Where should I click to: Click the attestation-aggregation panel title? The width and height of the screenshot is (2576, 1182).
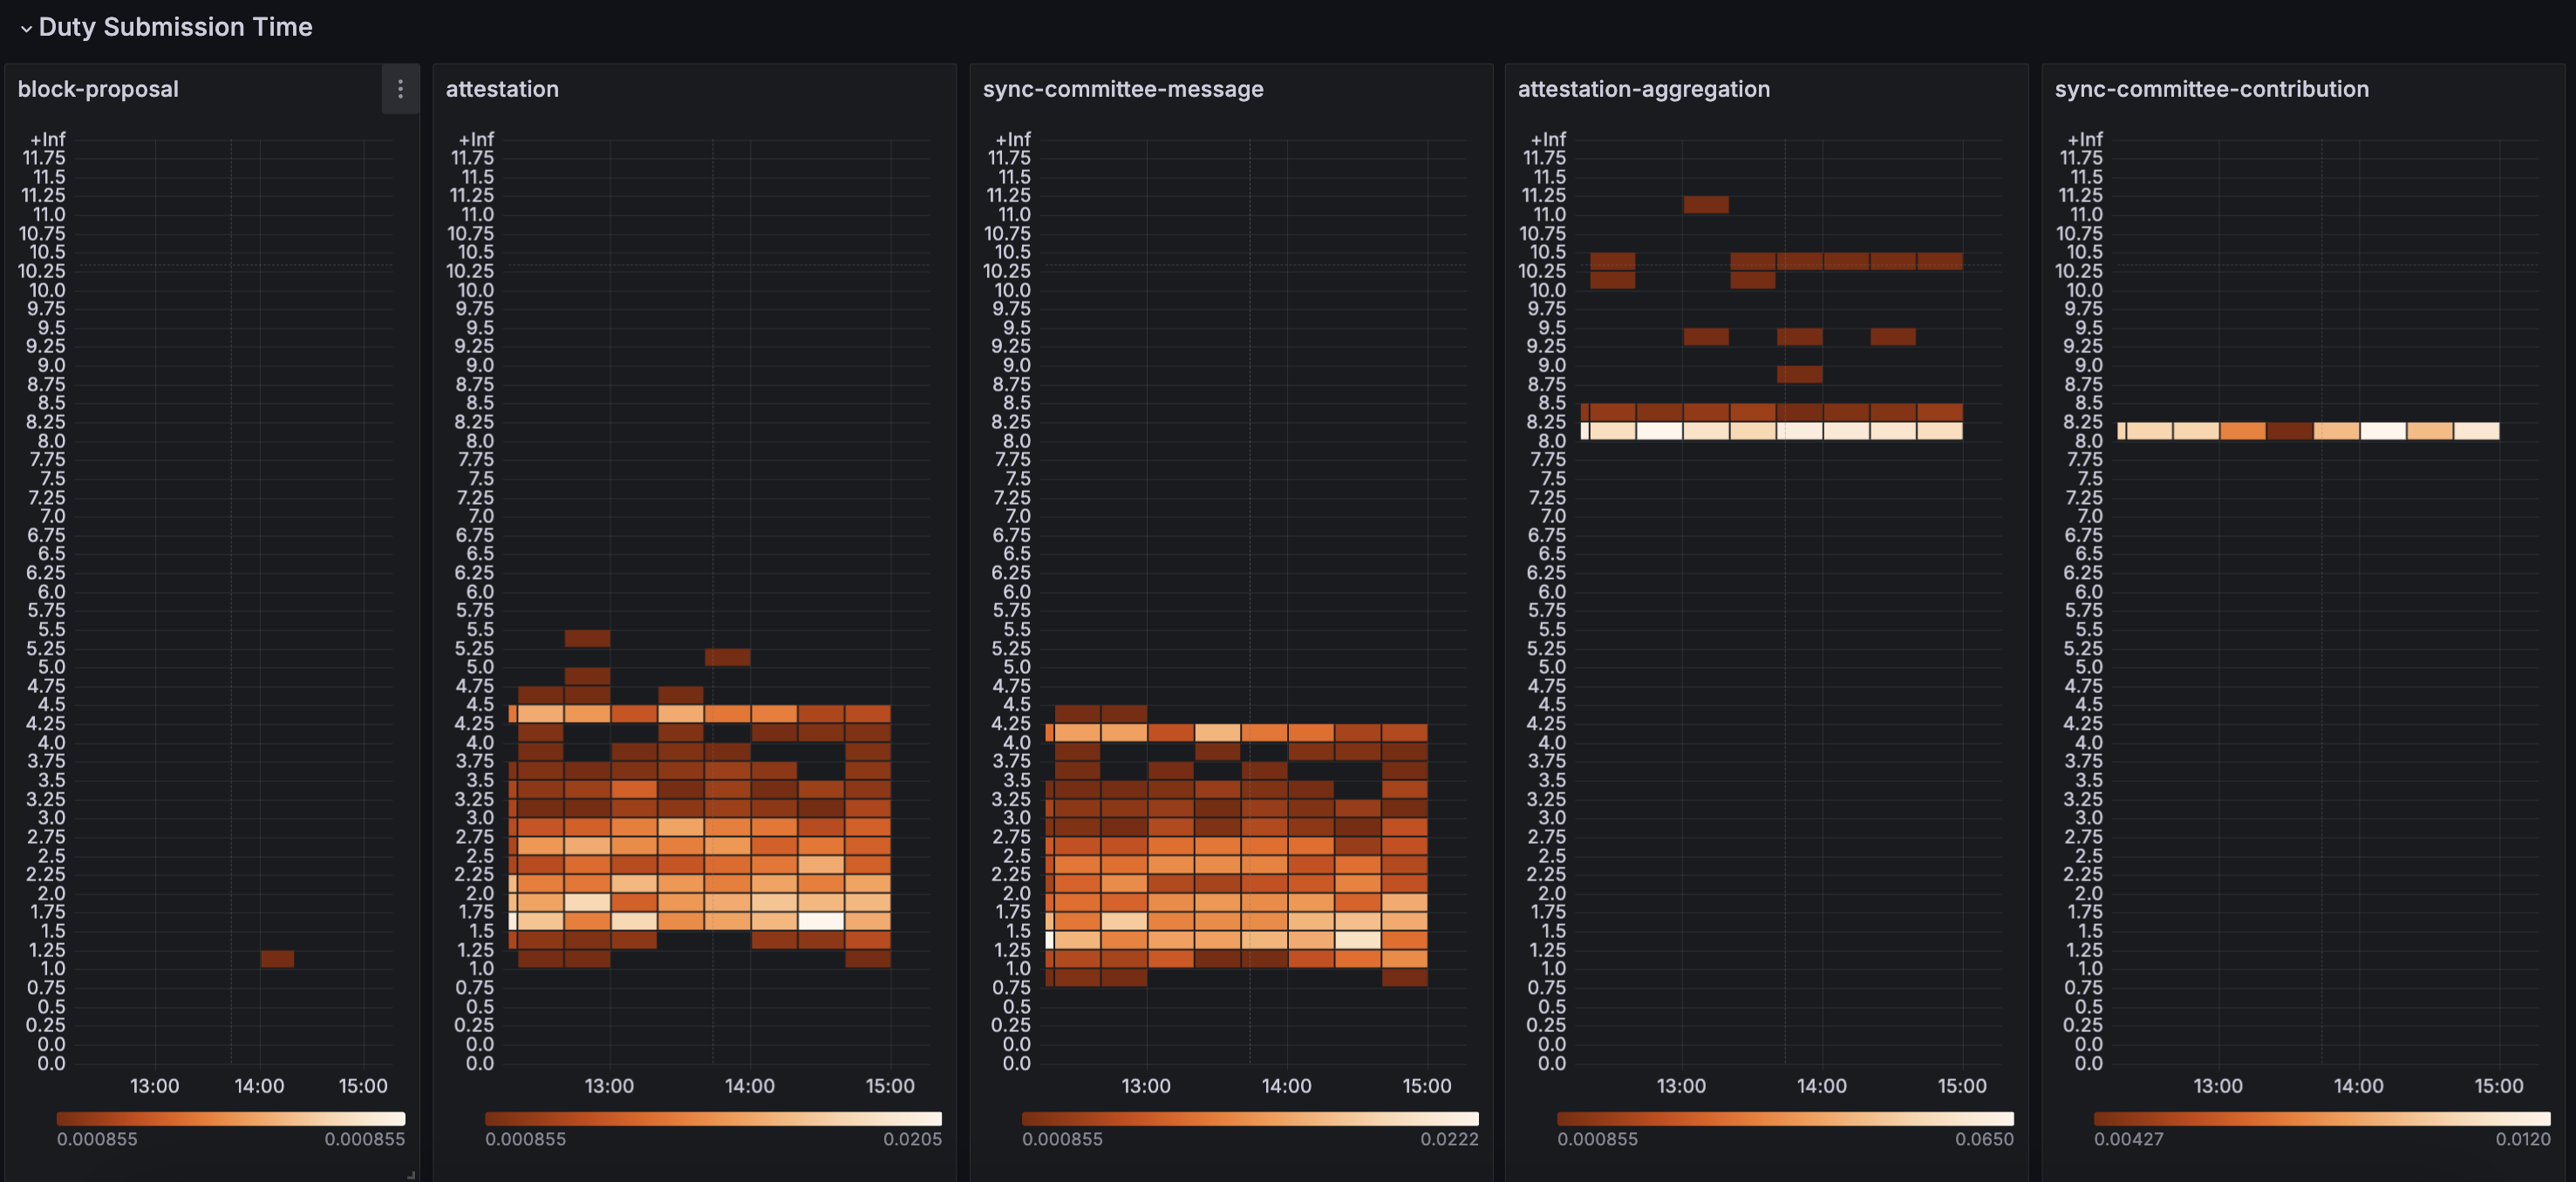tap(1643, 89)
